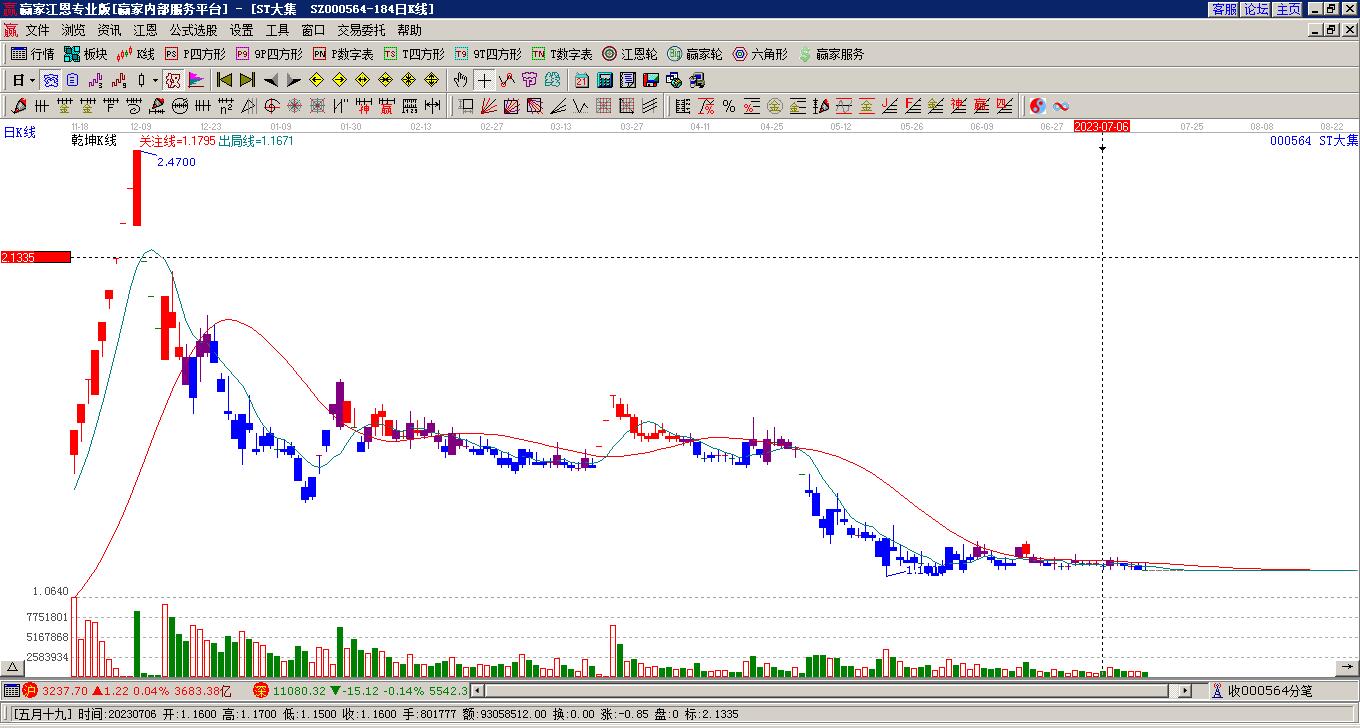Open the 赢家轮 wheel tool

pyautogui.click(x=695, y=54)
